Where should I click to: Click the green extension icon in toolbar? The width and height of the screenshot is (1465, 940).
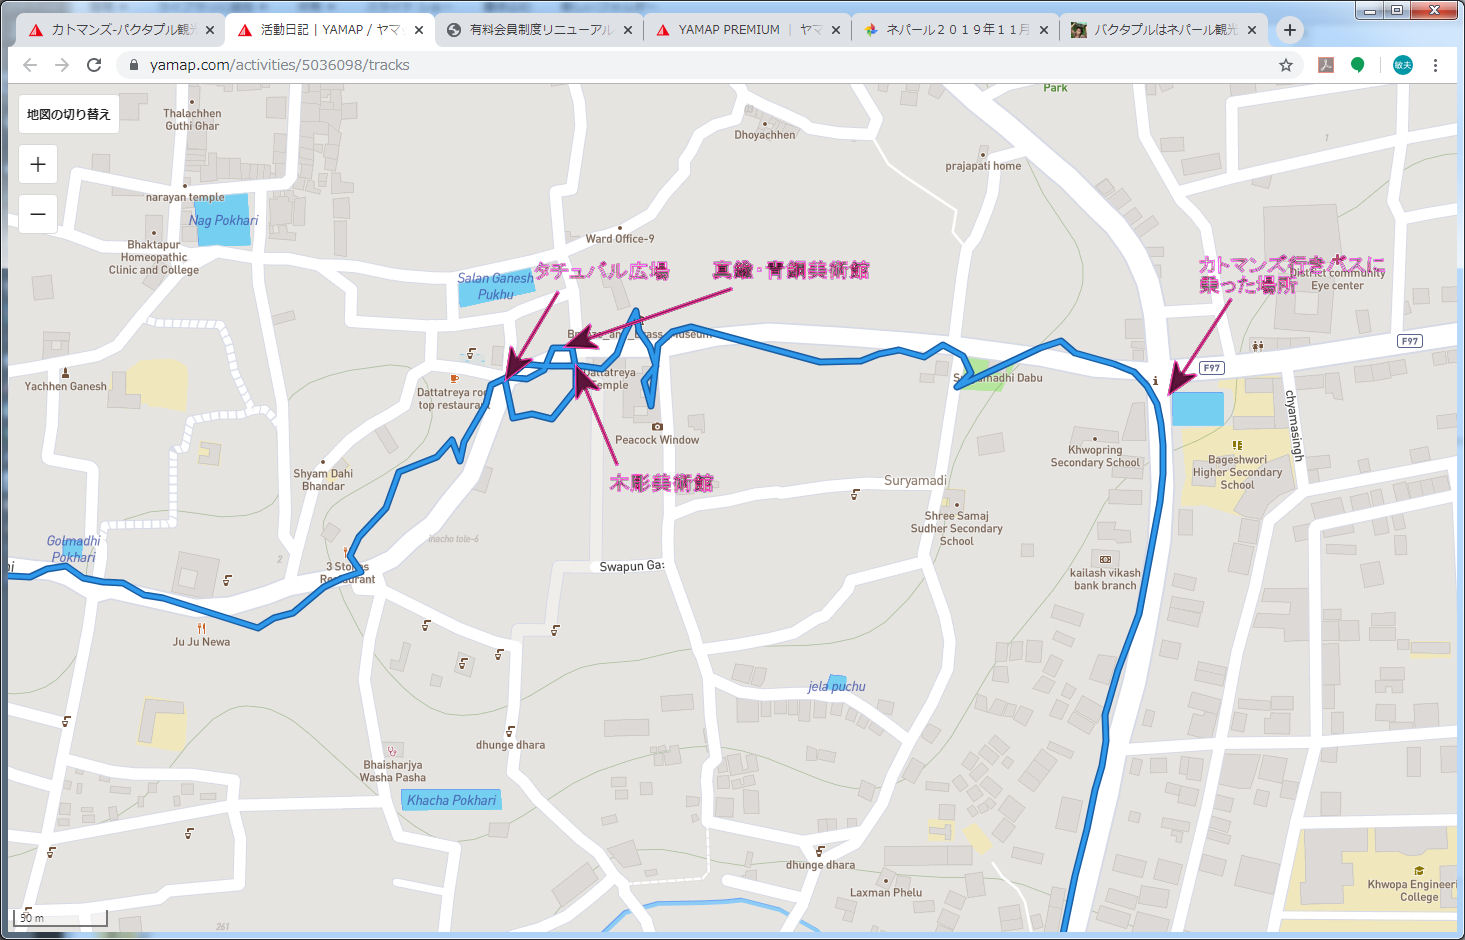pyautogui.click(x=1357, y=65)
